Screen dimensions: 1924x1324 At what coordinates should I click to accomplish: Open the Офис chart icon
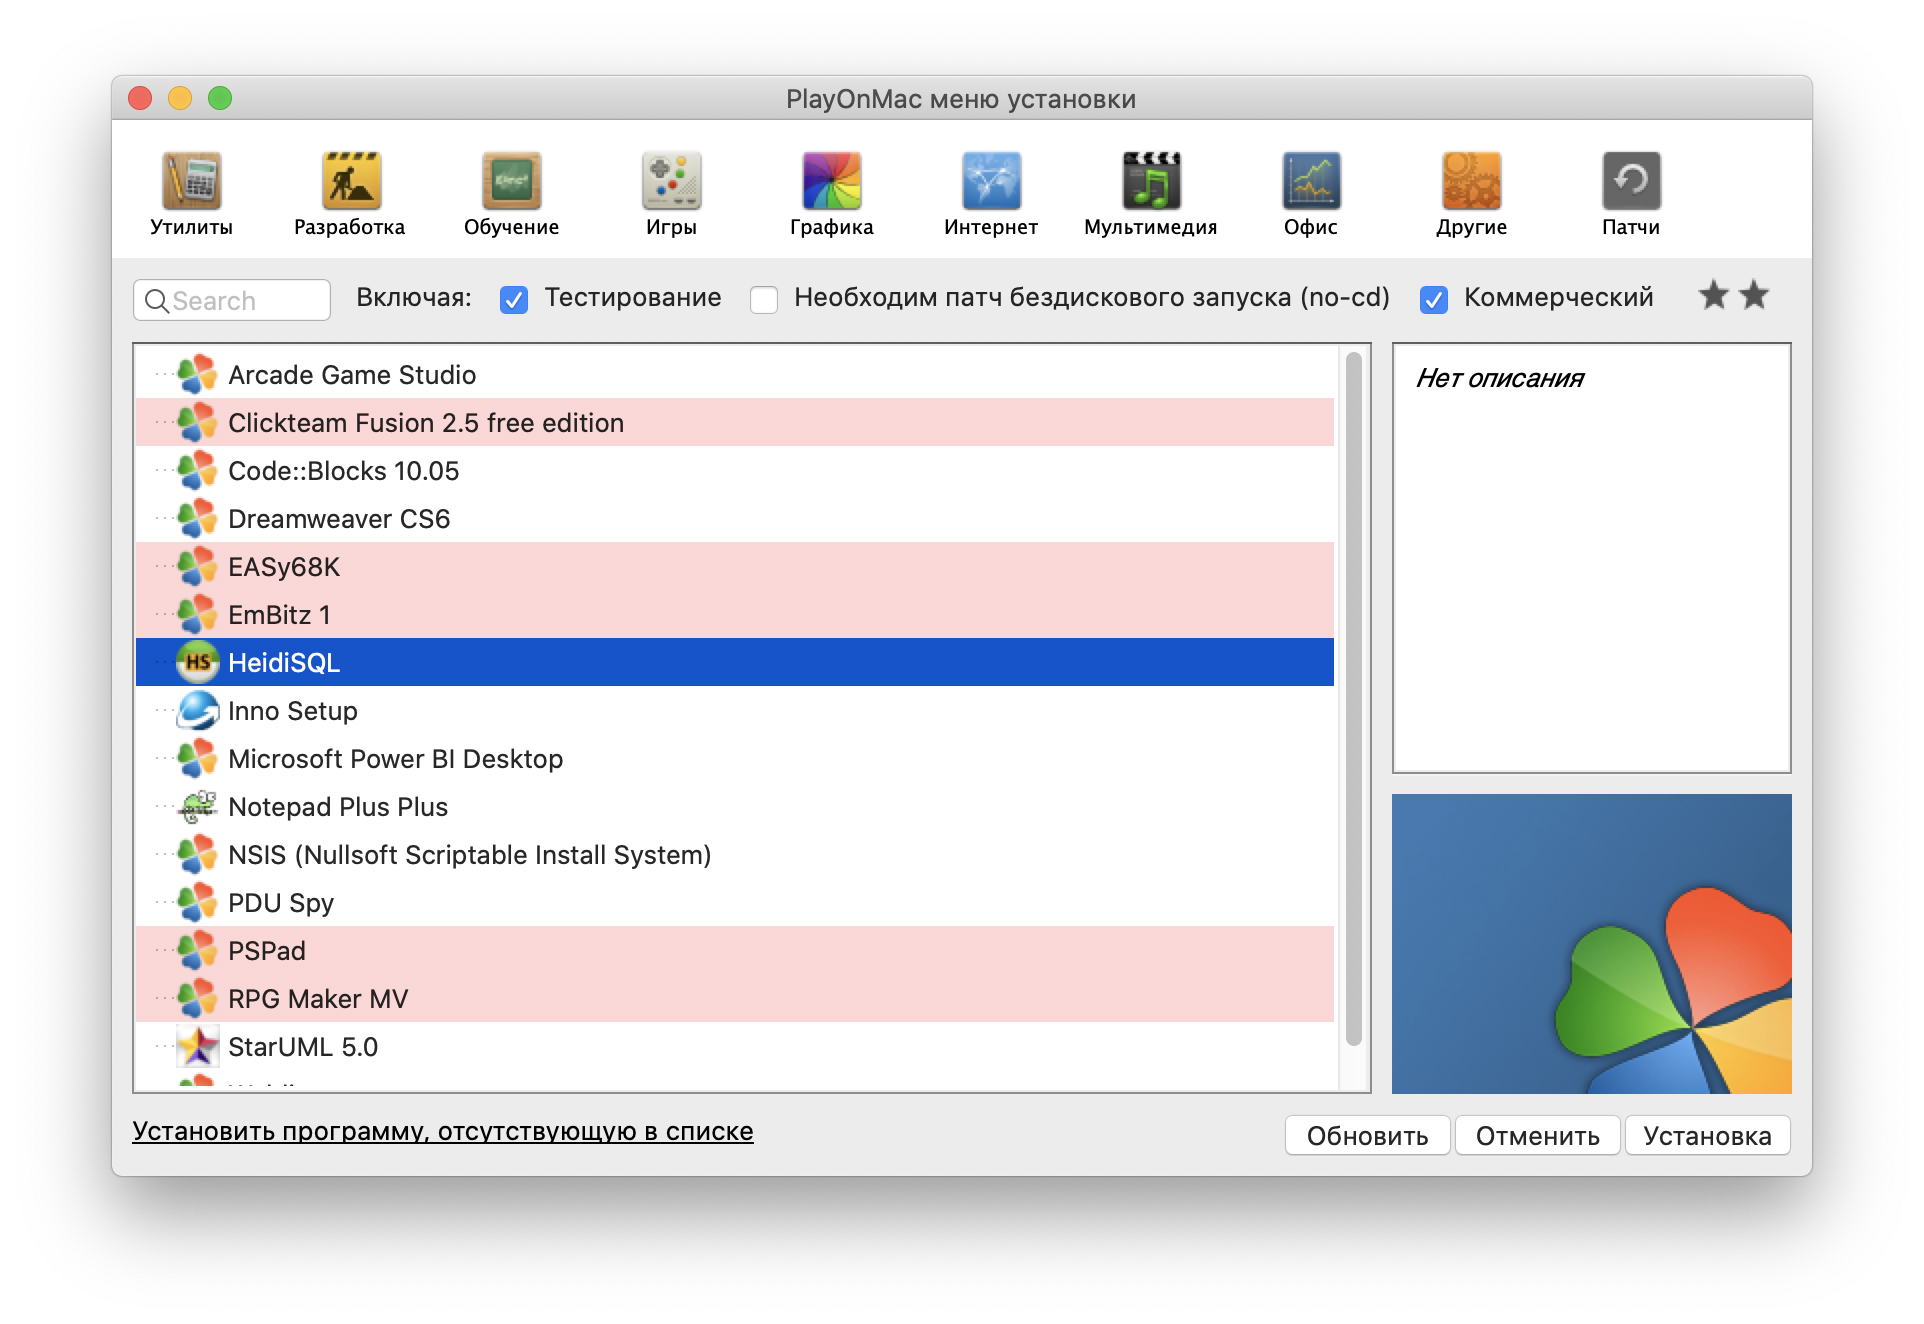point(1311,182)
